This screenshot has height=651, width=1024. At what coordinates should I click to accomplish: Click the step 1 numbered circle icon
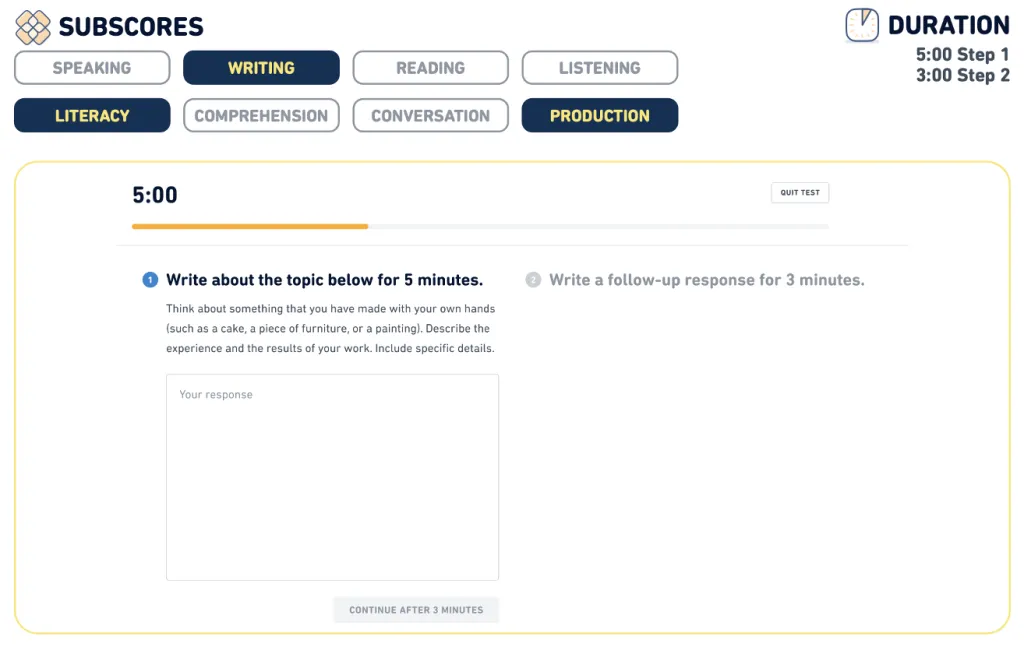tap(150, 280)
